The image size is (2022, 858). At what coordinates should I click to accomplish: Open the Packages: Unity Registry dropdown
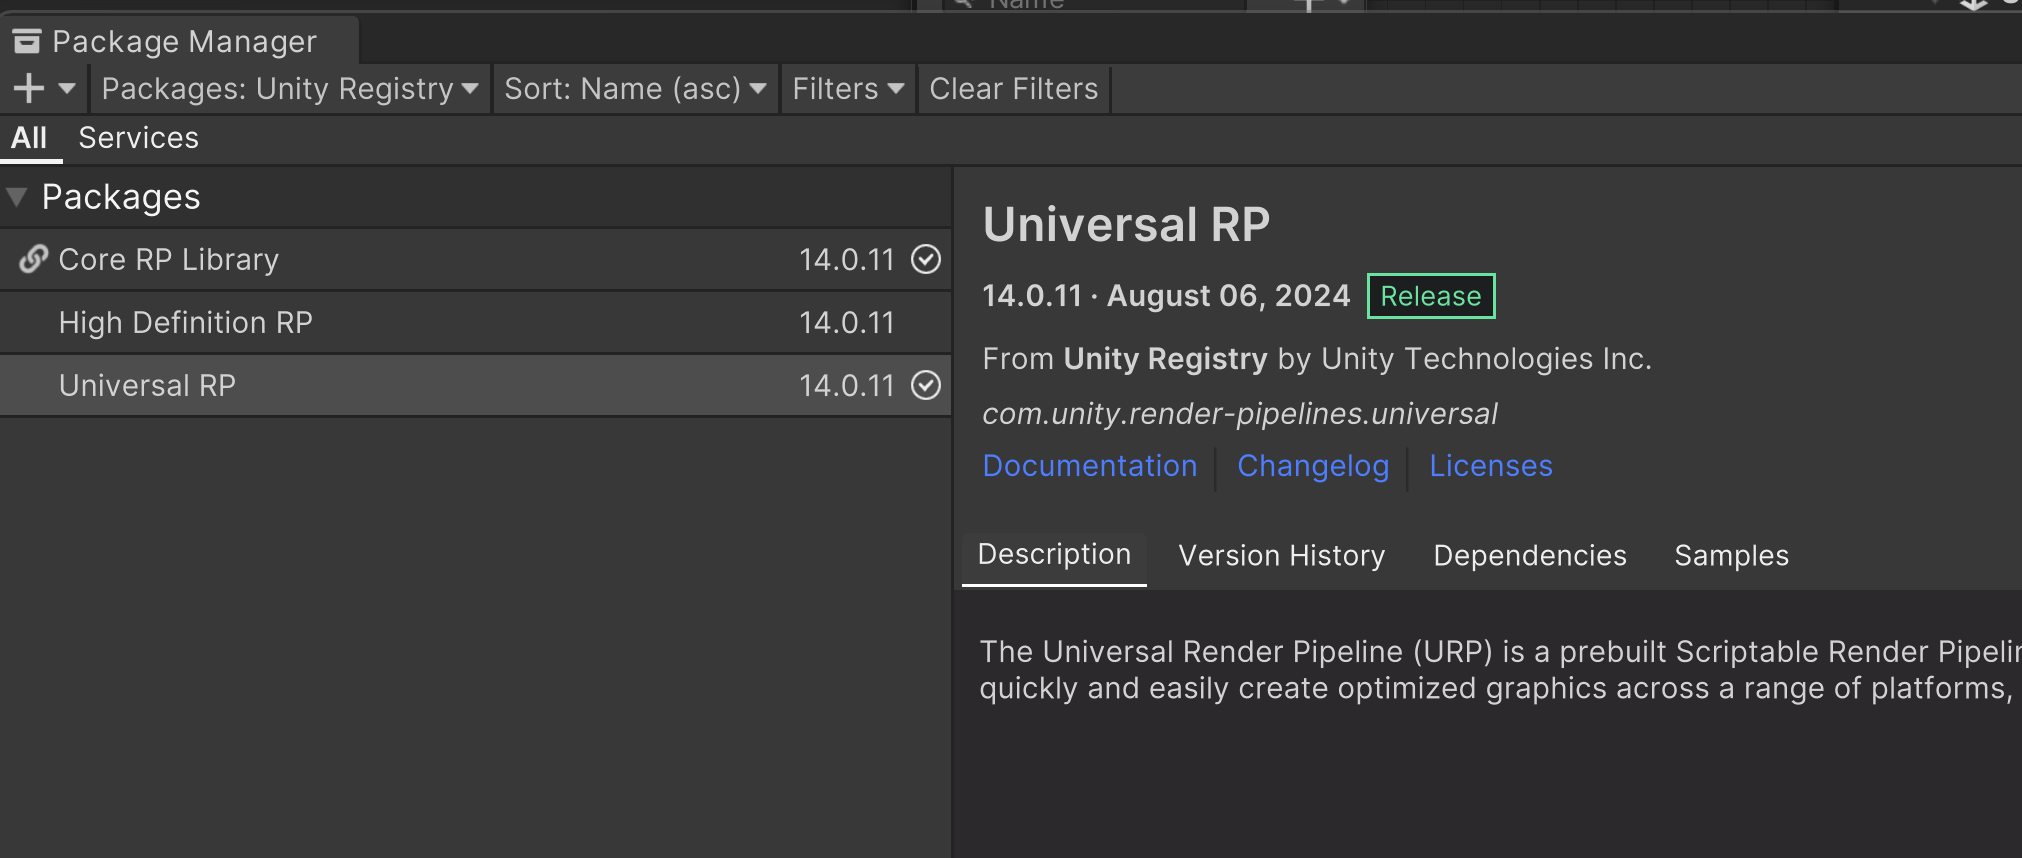pos(290,89)
